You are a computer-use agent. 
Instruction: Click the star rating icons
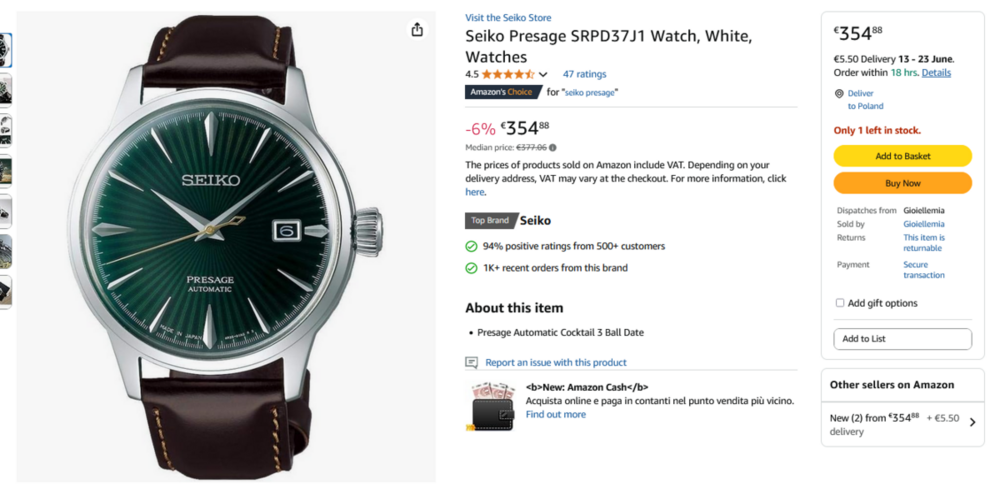(508, 74)
